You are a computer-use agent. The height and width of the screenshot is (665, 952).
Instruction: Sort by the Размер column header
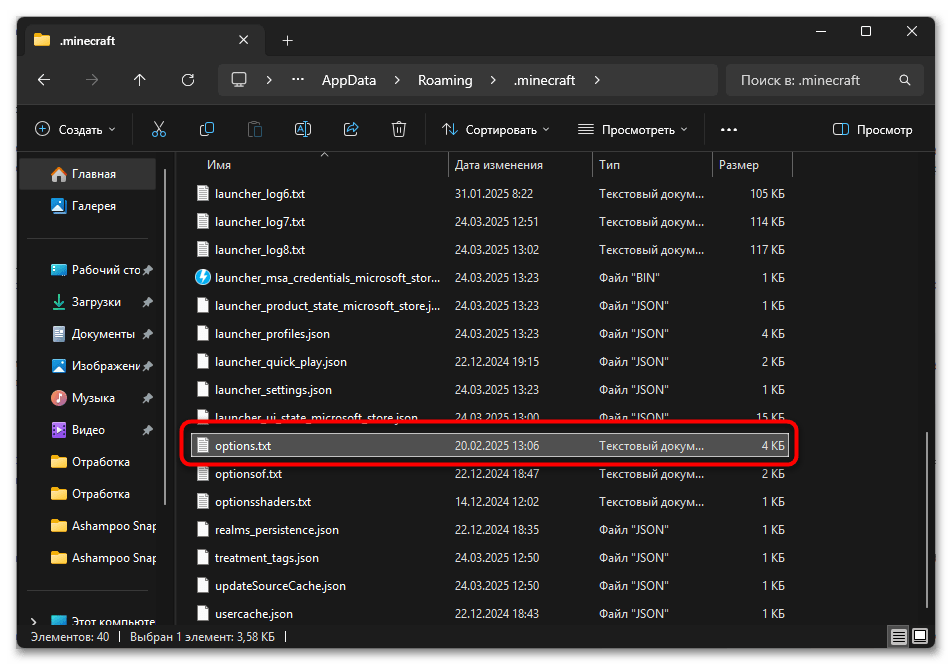pos(753,165)
